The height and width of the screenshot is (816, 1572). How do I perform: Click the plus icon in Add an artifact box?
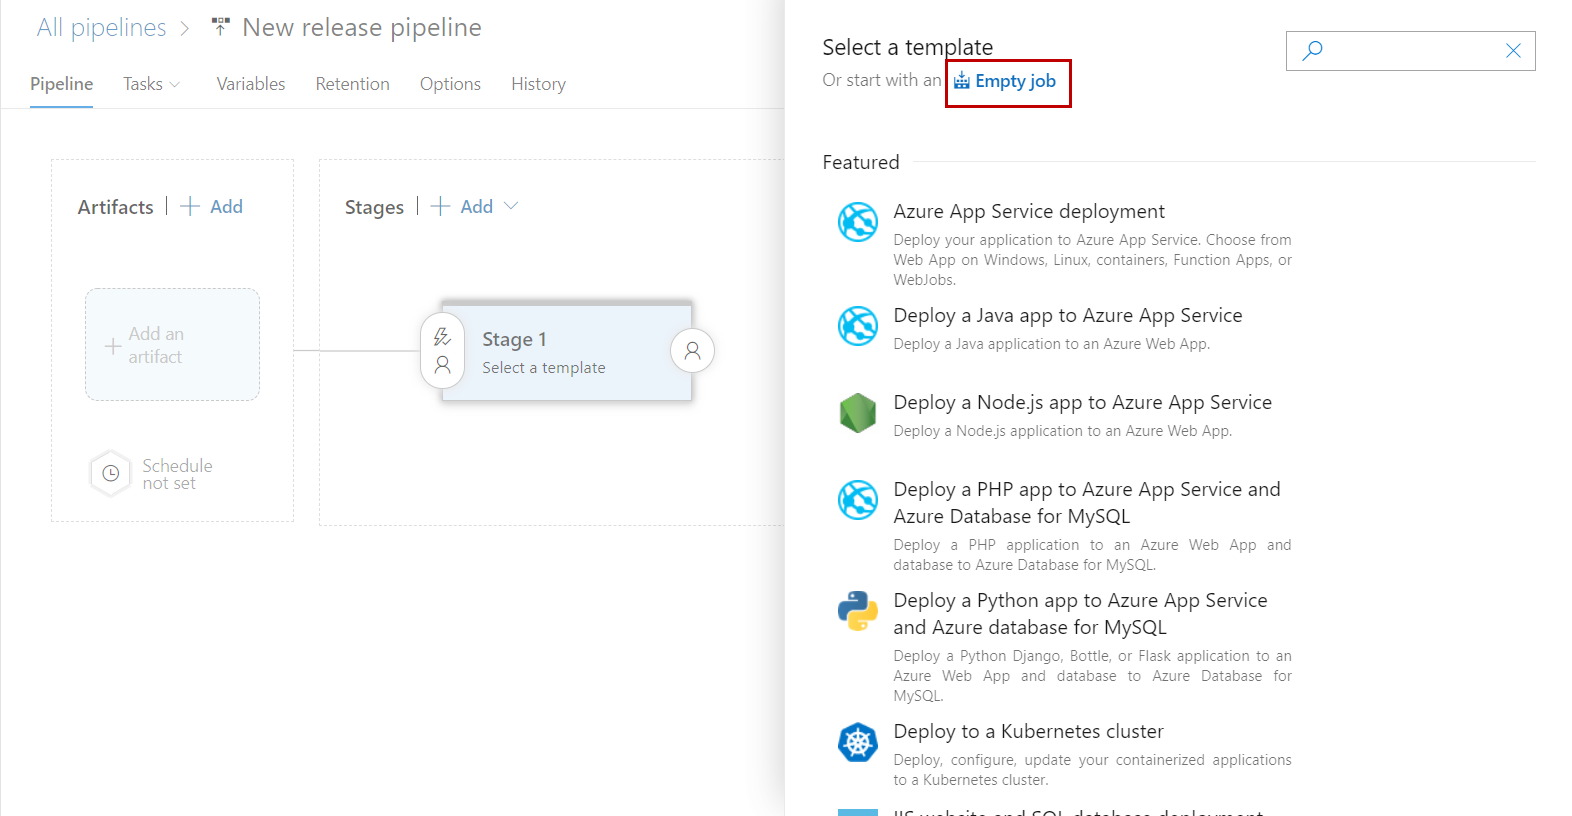pos(113,346)
